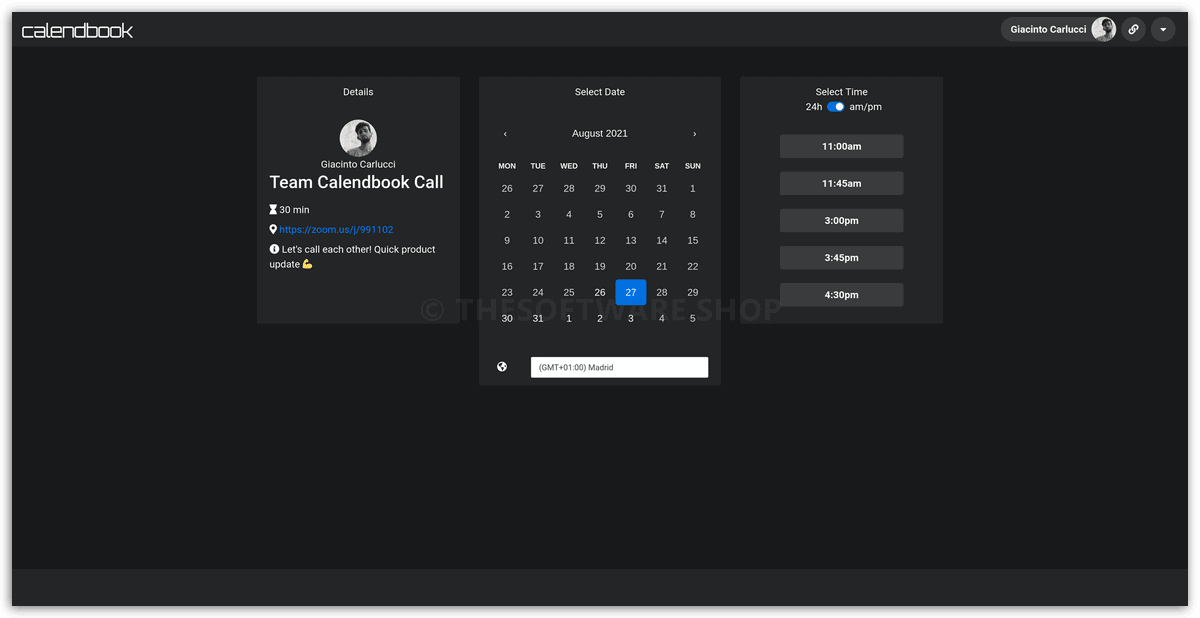Click the info icon beside the description
The image size is (1200, 618).
(274, 249)
